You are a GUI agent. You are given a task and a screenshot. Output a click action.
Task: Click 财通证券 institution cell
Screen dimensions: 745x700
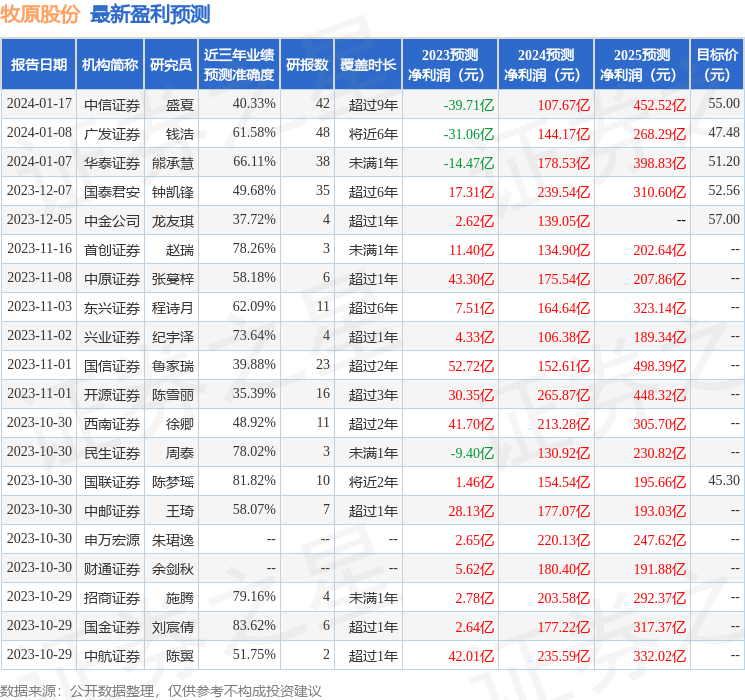tap(112, 569)
